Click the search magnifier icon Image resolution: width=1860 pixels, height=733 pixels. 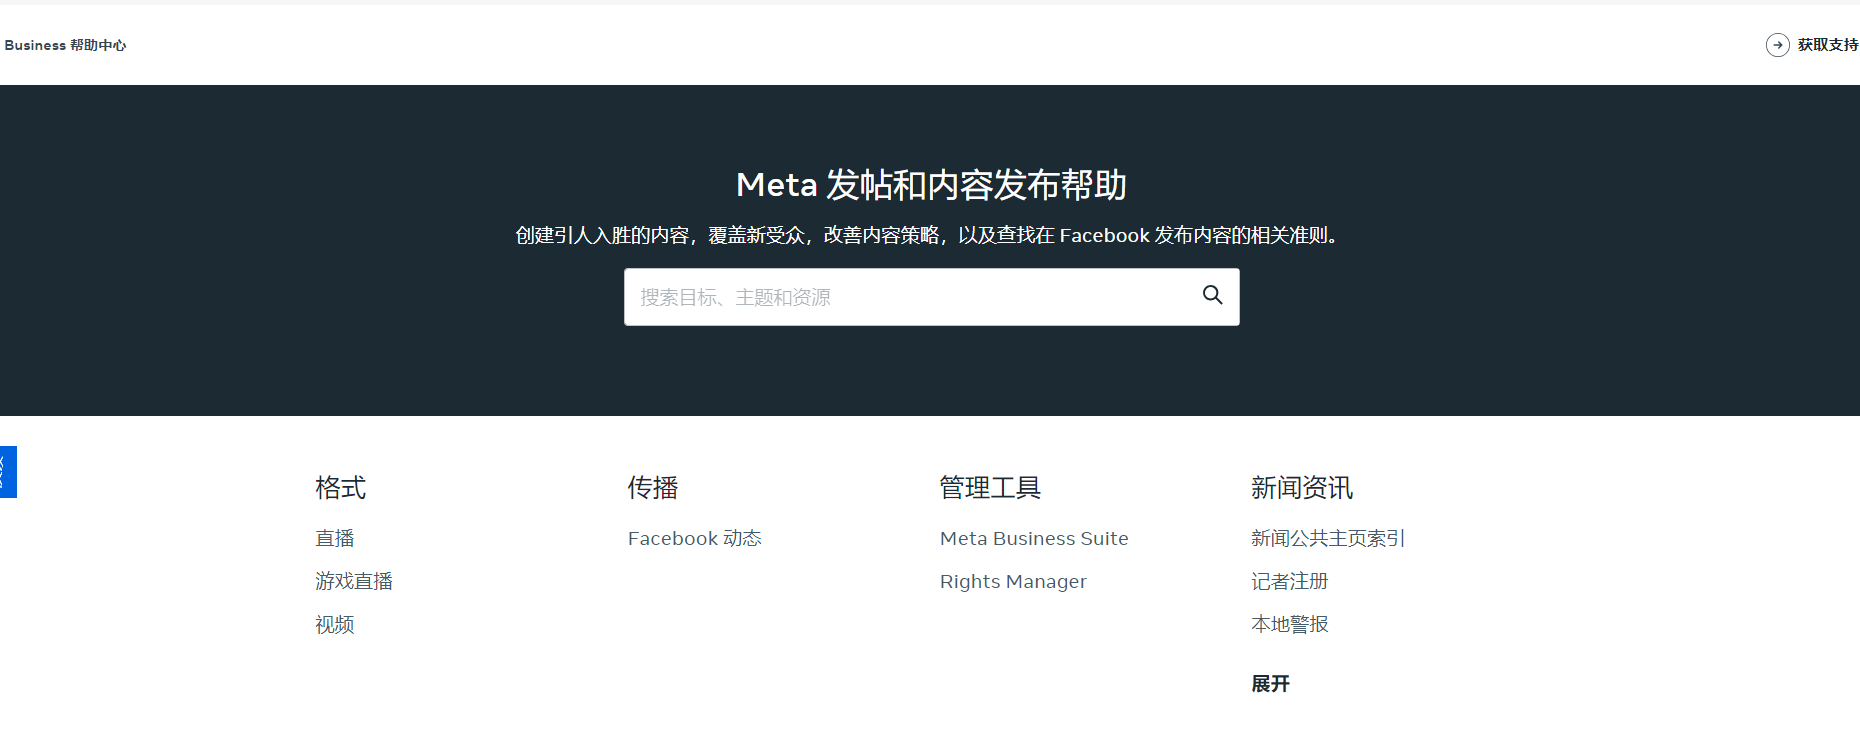pos(1212,295)
